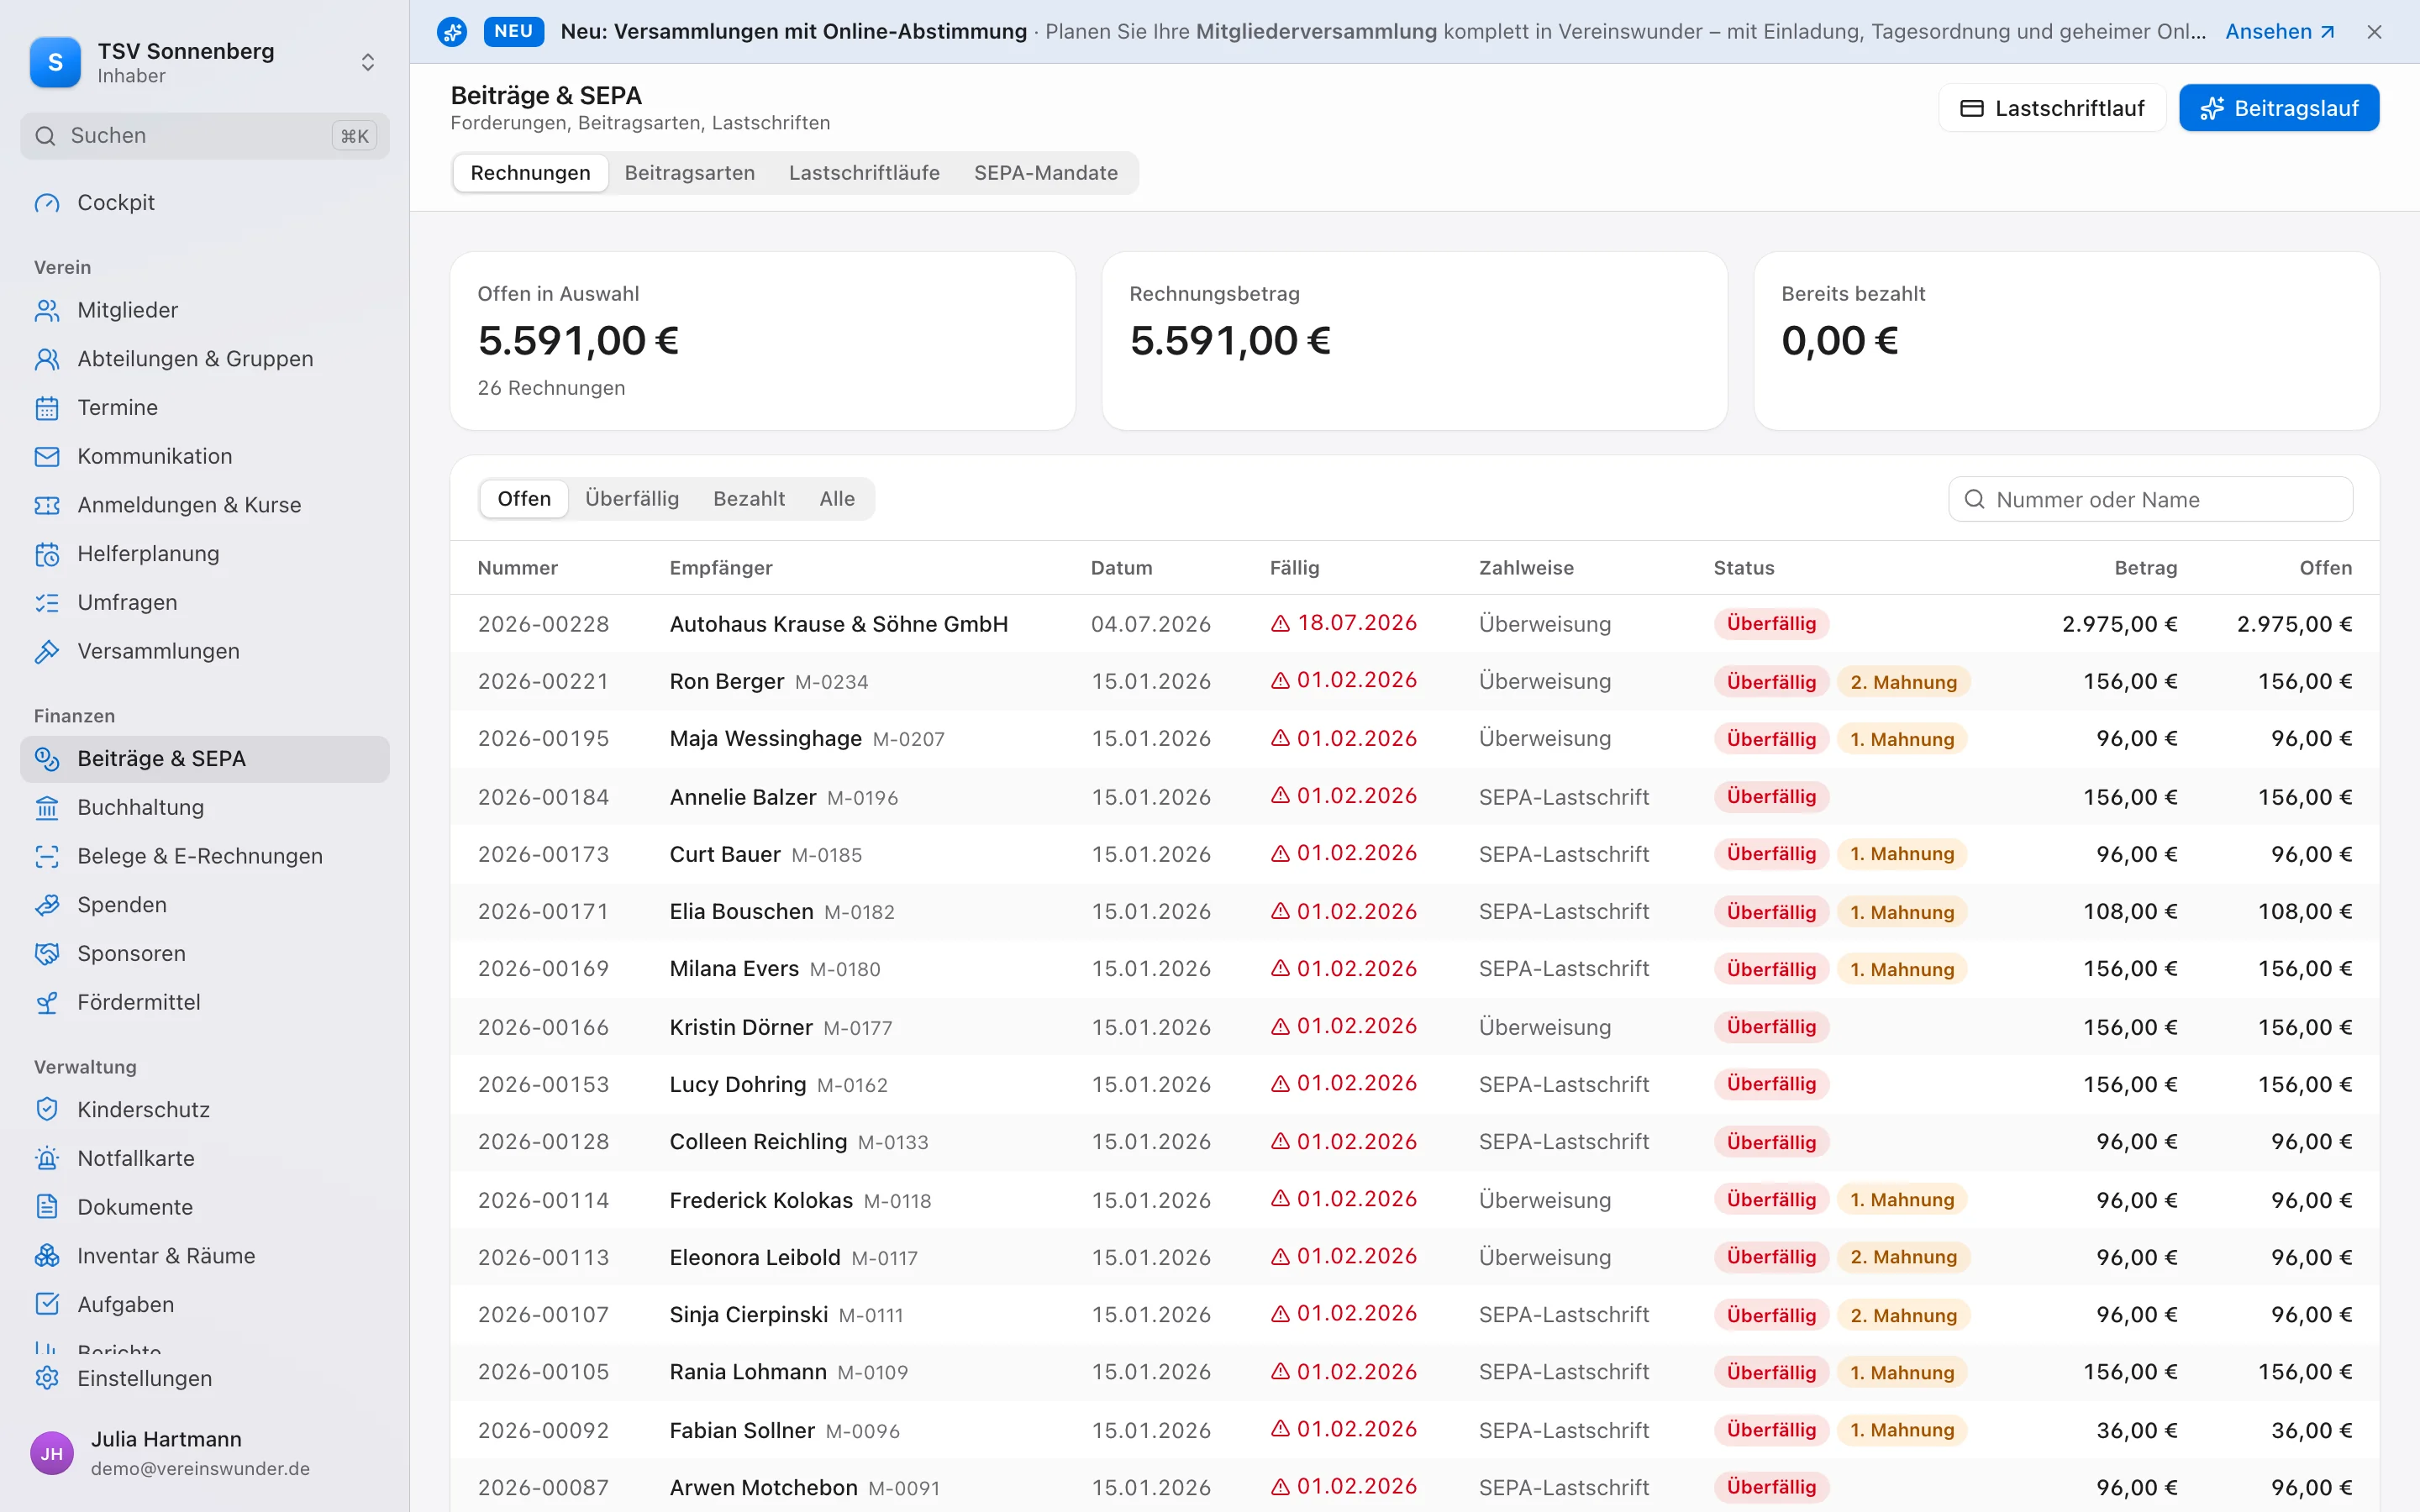Screen dimensions: 2420x1512
Task: Click the Suchen sidebar search field
Action: (204, 136)
